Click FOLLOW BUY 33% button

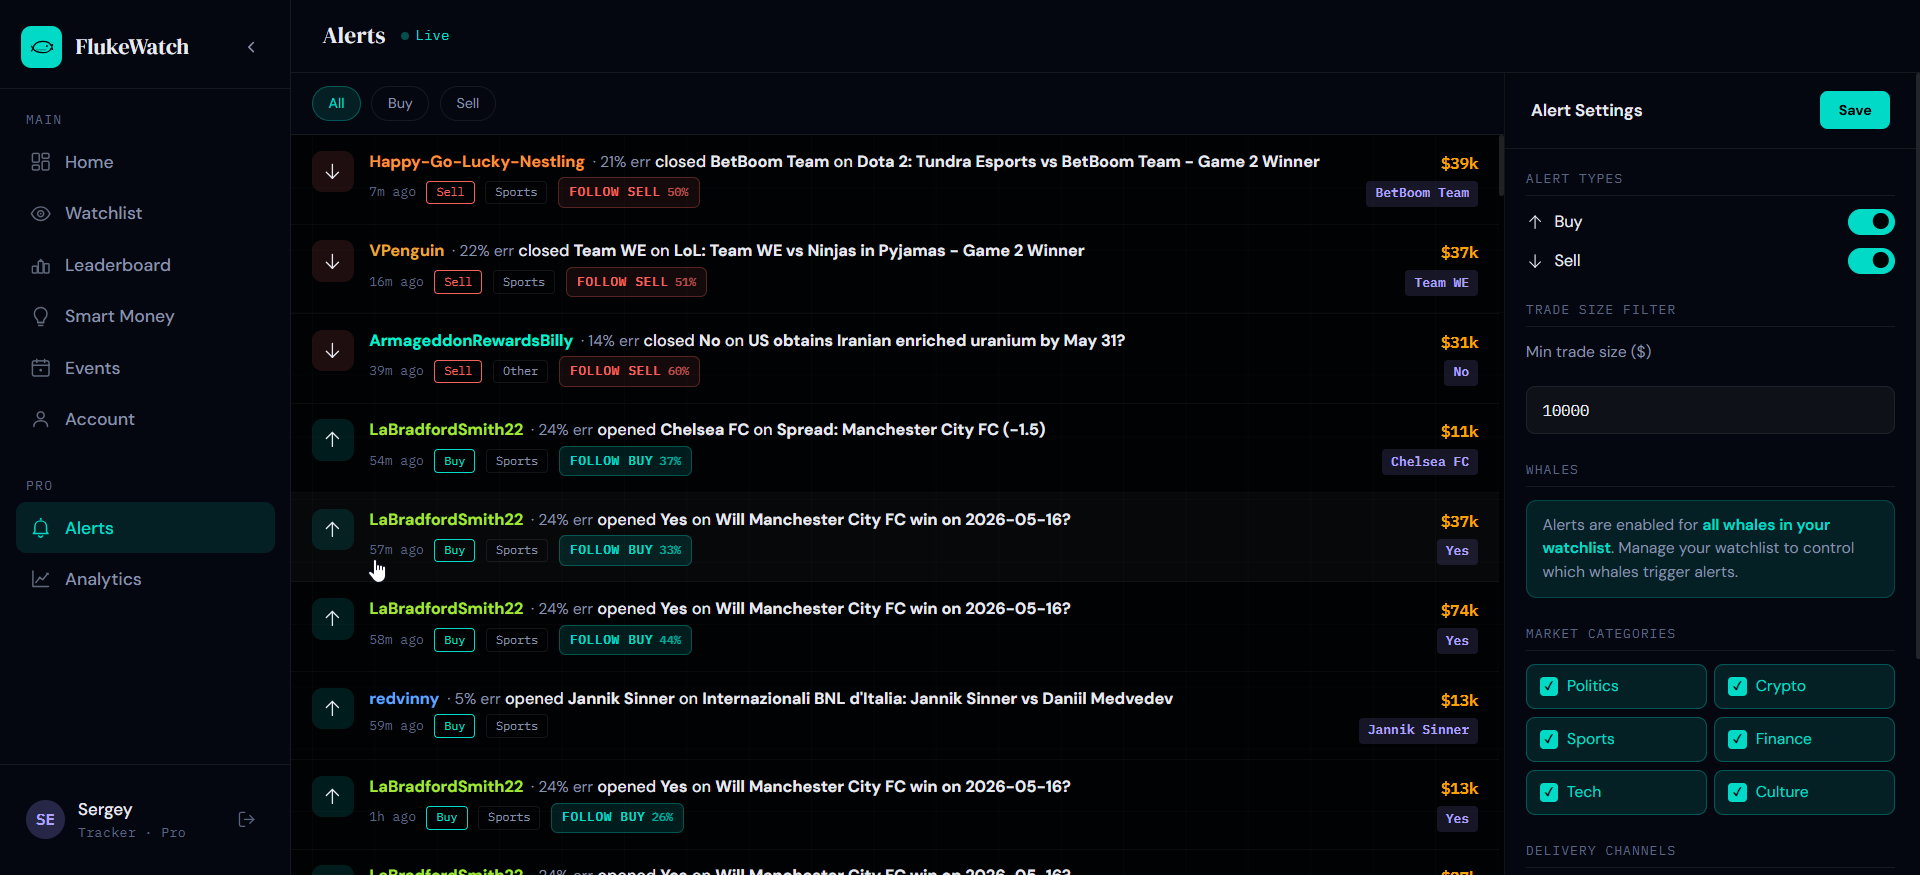point(625,550)
